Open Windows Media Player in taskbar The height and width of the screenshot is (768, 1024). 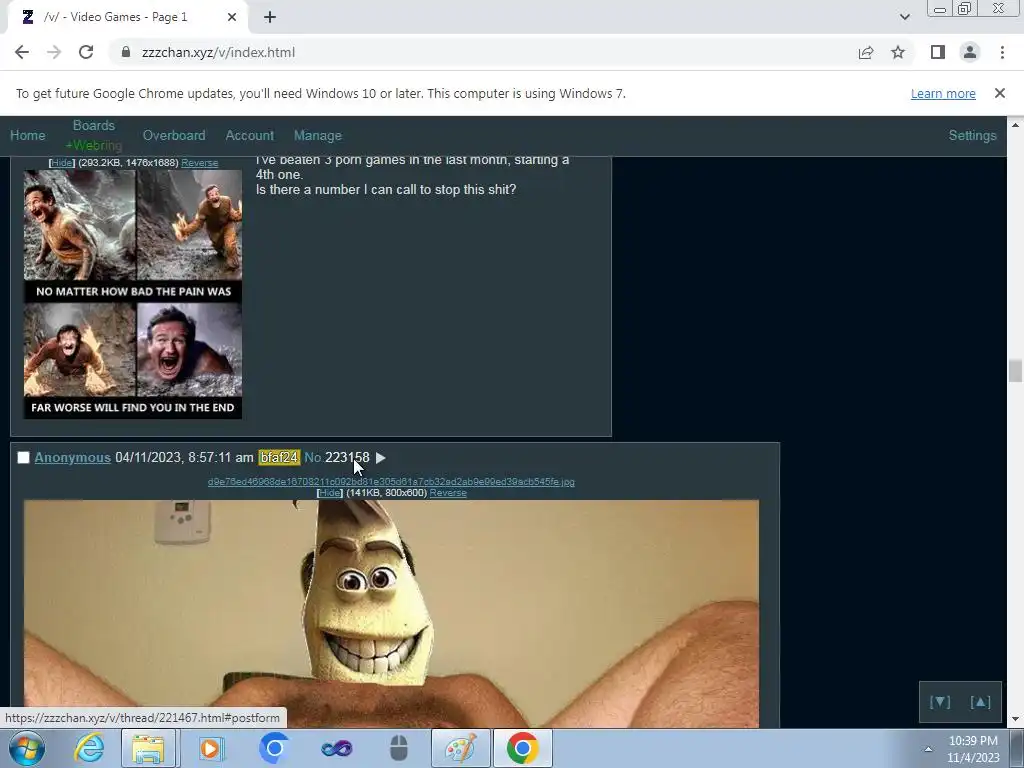[x=210, y=748]
